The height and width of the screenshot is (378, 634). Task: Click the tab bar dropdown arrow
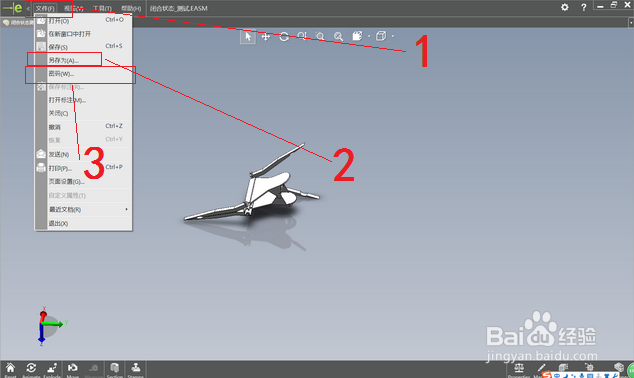point(631,23)
